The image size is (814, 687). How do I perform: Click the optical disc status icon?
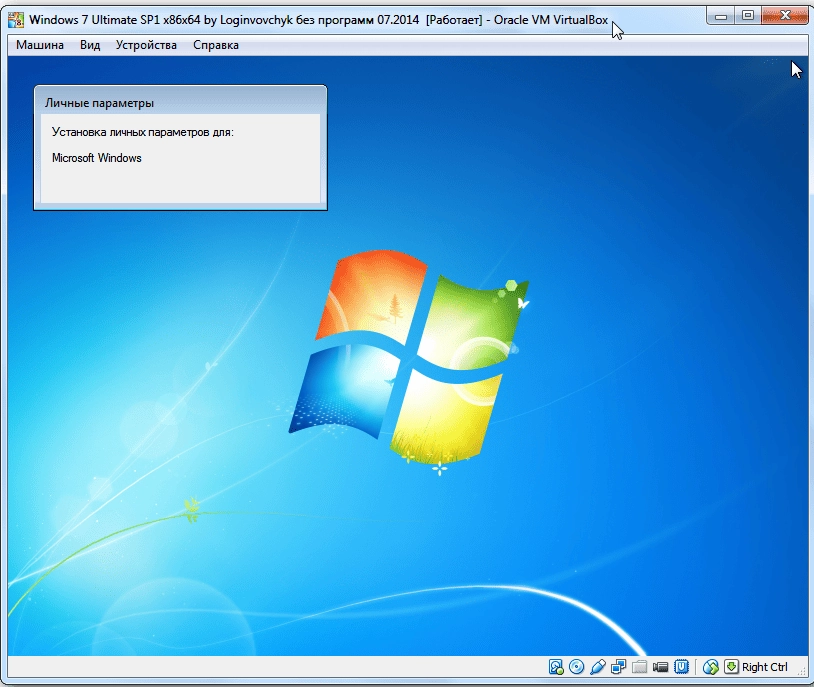tap(577, 667)
